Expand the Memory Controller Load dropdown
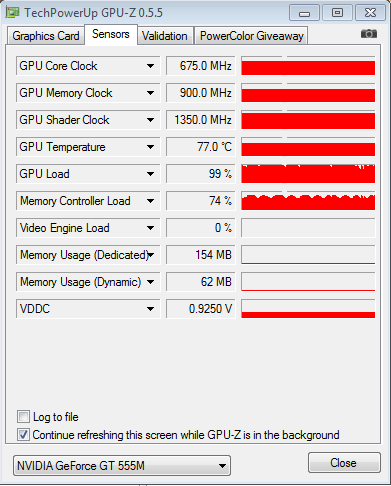 [x=150, y=201]
